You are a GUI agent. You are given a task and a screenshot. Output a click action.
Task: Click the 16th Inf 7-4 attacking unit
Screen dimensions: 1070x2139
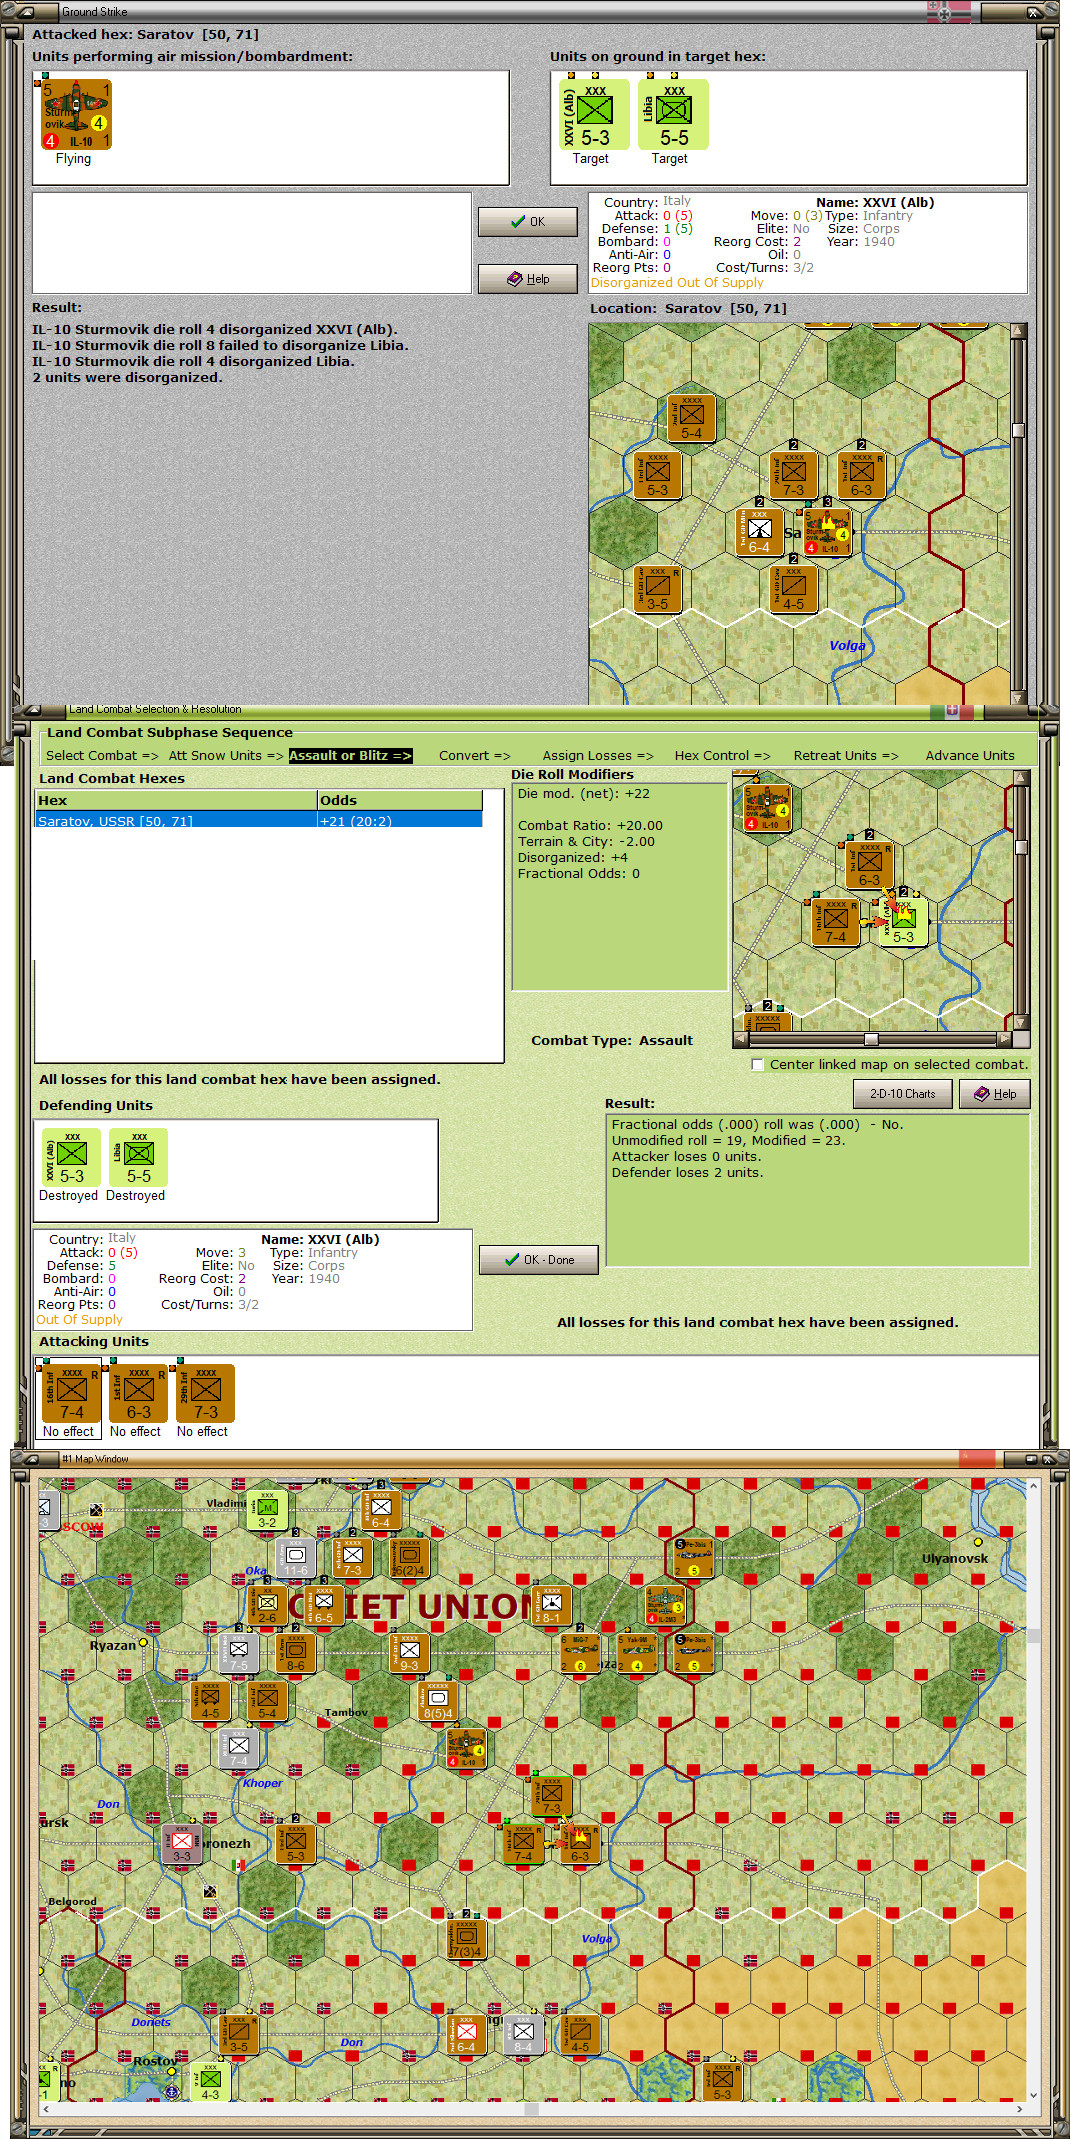coord(71,1392)
